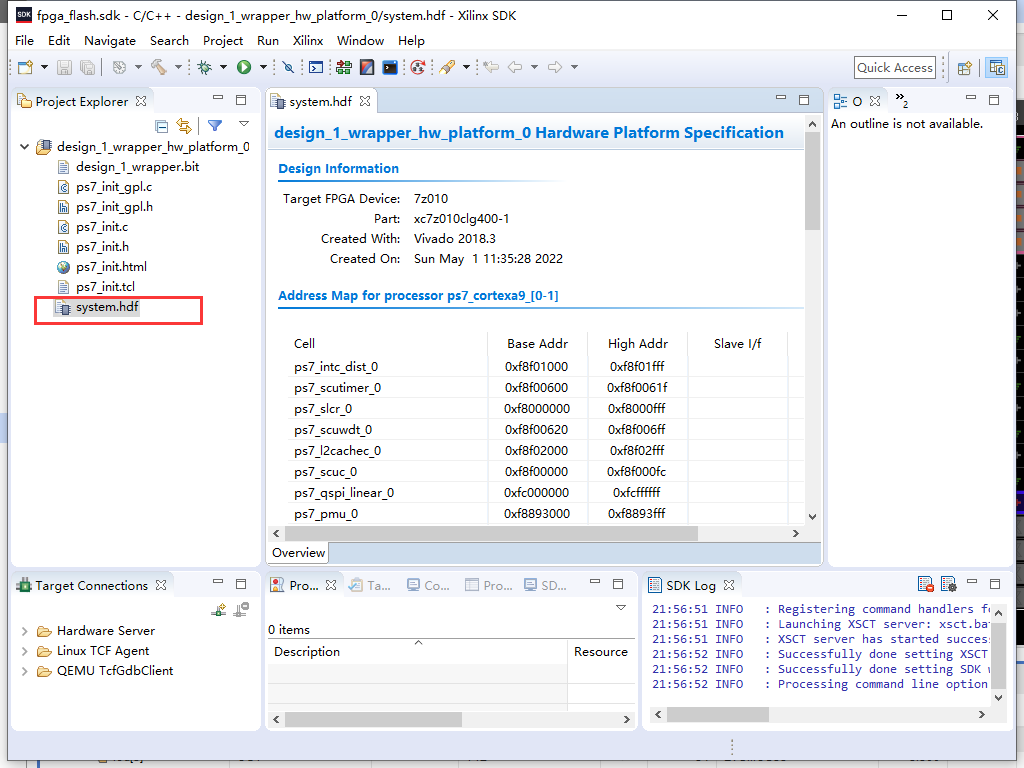The width and height of the screenshot is (1024, 768).
Task: Select the C/C++ perspective button
Action: tap(997, 68)
